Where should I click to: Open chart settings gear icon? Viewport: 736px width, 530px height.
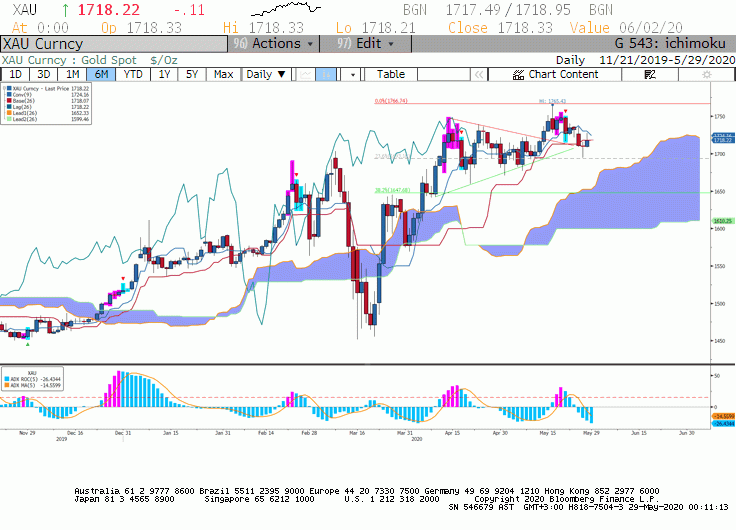click(x=706, y=75)
